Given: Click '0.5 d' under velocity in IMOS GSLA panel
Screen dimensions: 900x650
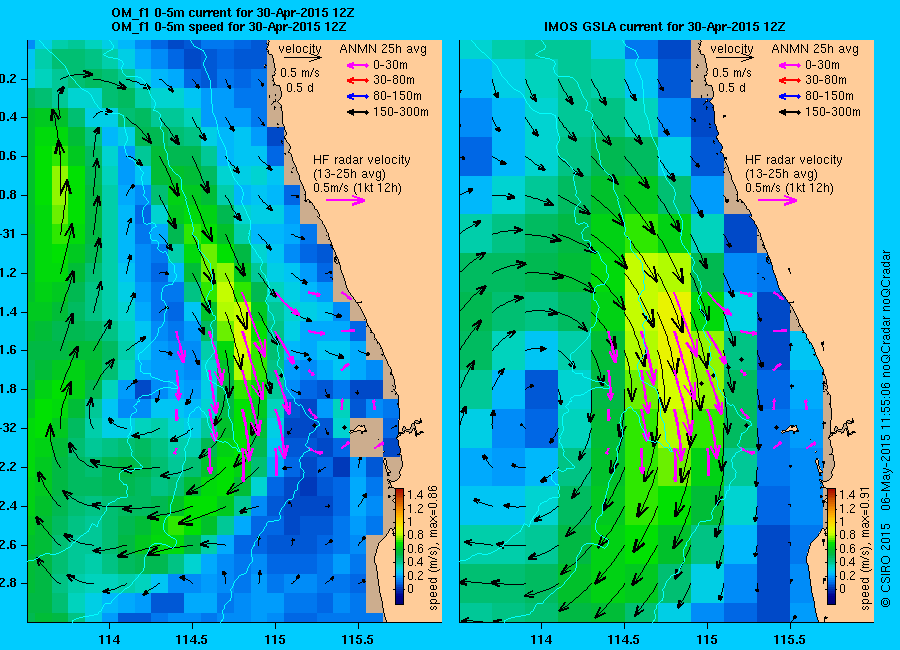Looking at the screenshot, I should (732, 88).
